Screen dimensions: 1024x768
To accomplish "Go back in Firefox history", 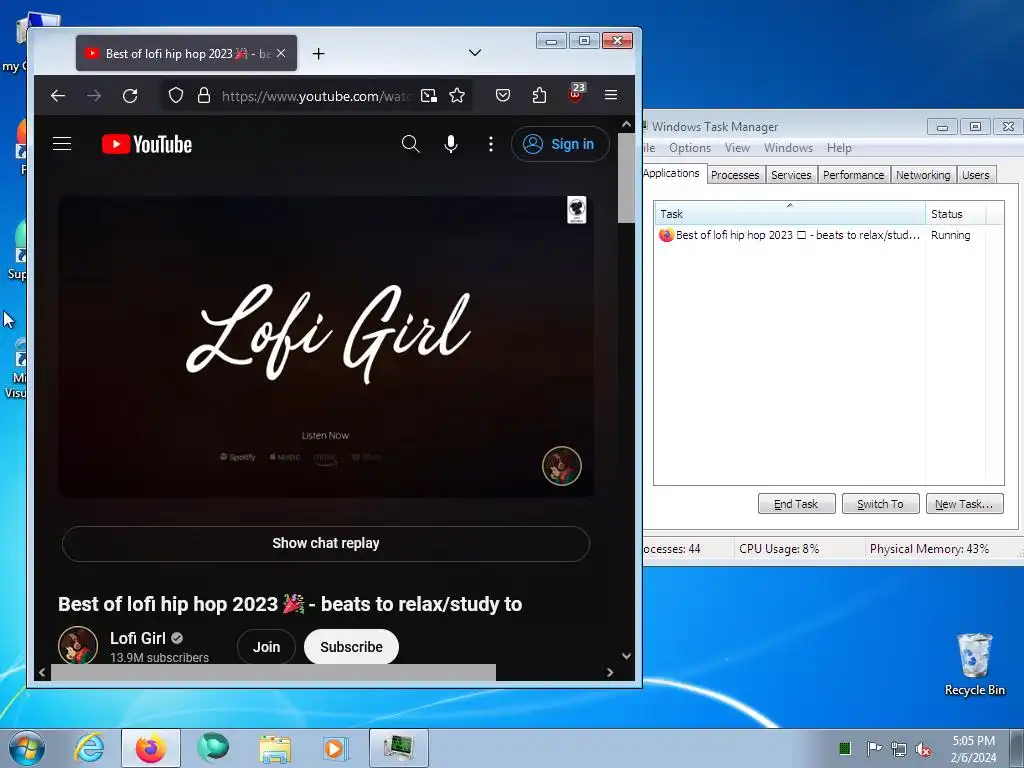I will [58, 96].
